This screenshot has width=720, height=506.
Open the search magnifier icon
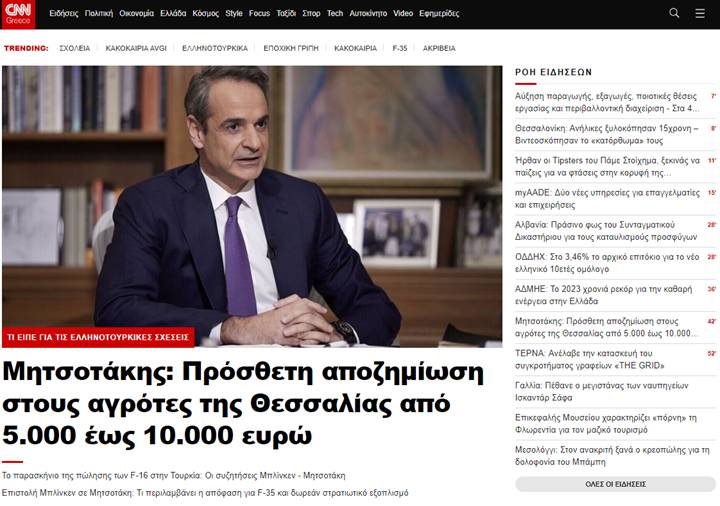coord(674,13)
